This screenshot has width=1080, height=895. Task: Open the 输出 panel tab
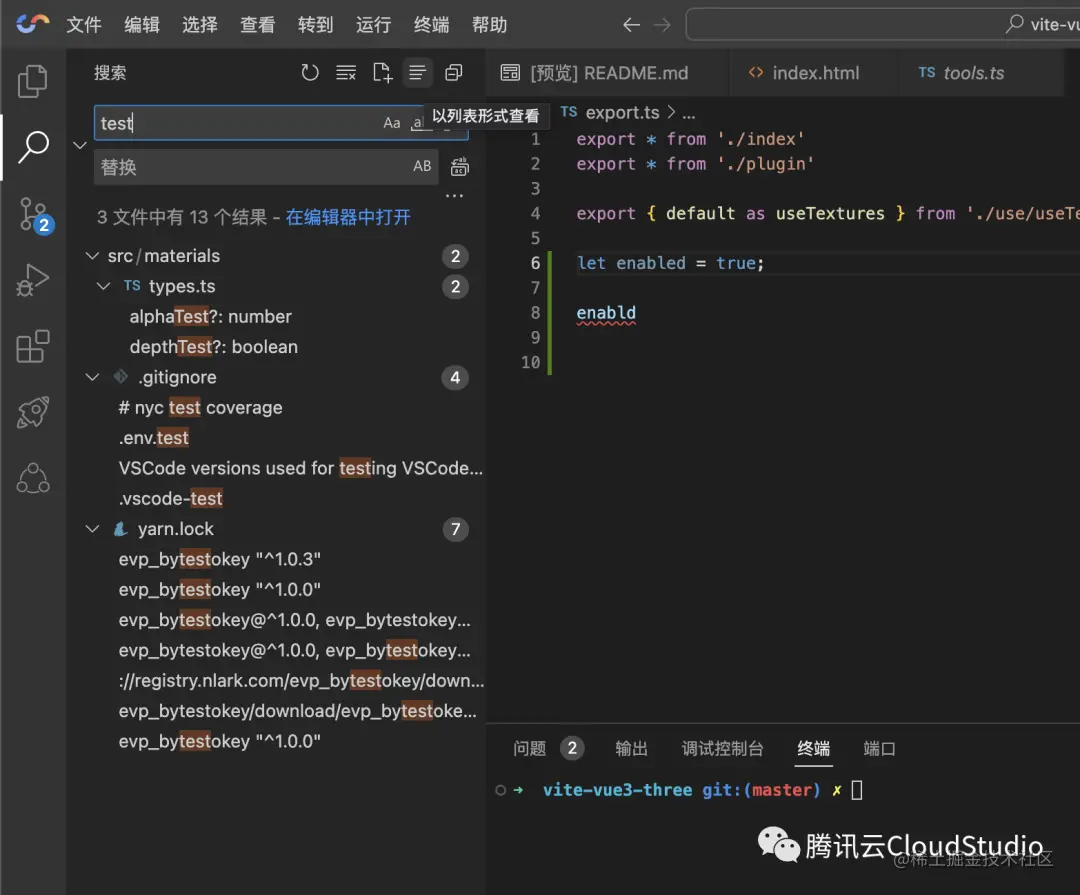click(631, 748)
